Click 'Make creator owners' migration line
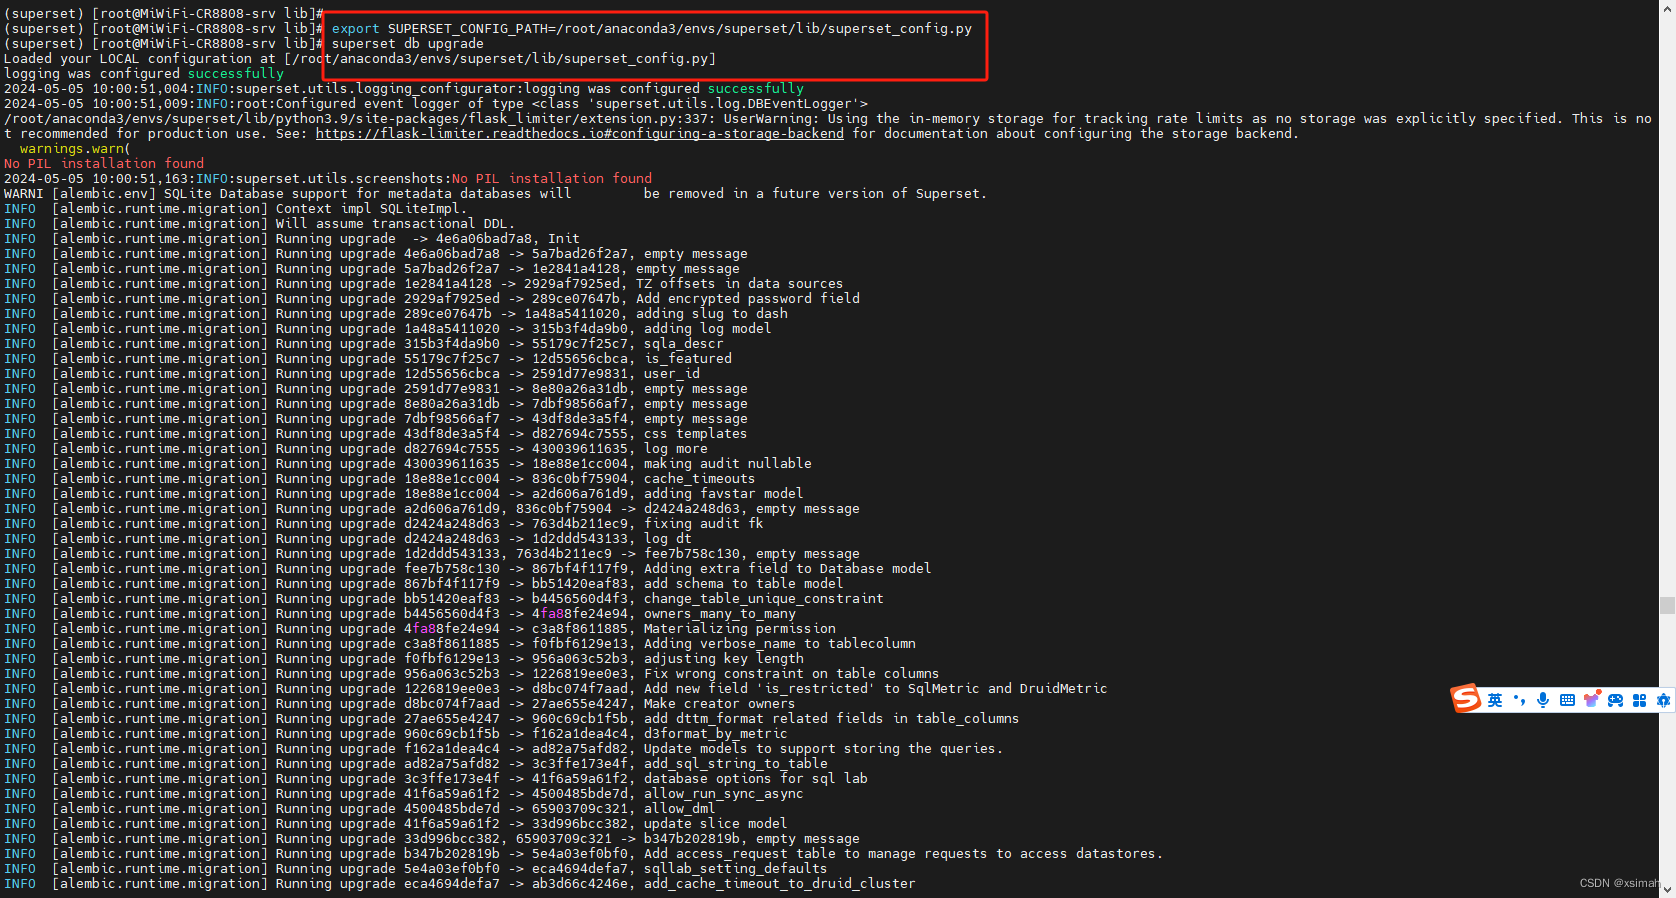Viewport: 1676px width, 898px height. click(x=400, y=703)
